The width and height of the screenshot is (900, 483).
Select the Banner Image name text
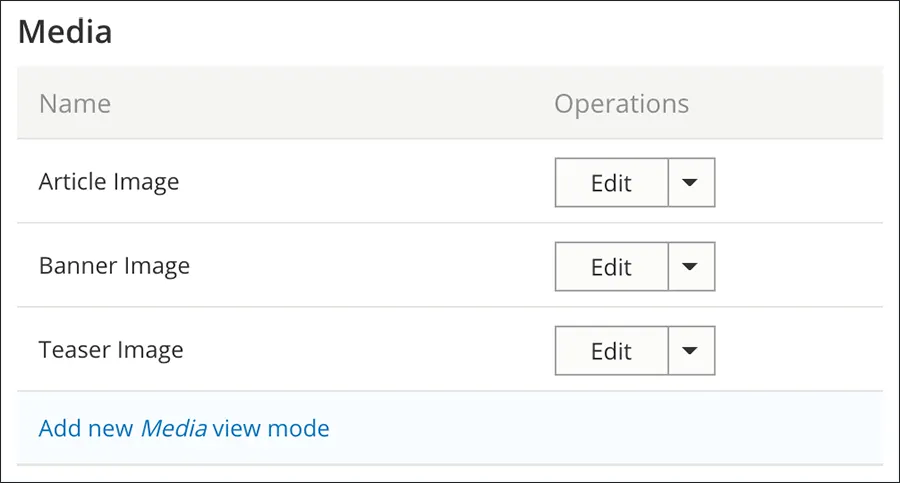[x=114, y=266]
